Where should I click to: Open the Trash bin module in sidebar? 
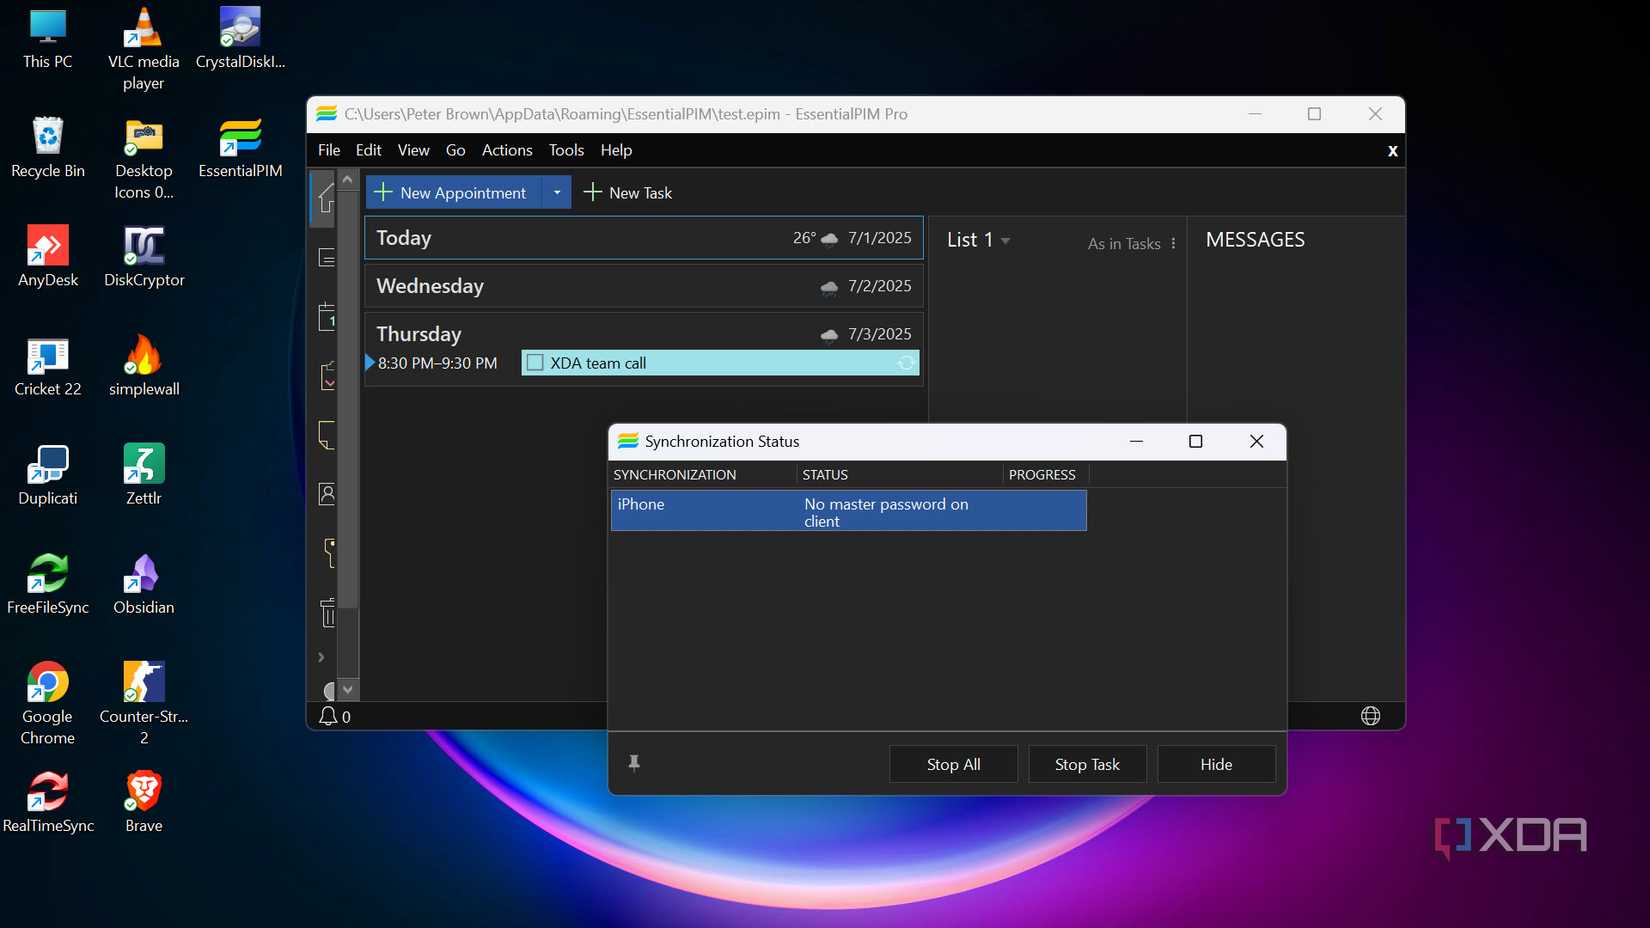[x=327, y=612]
